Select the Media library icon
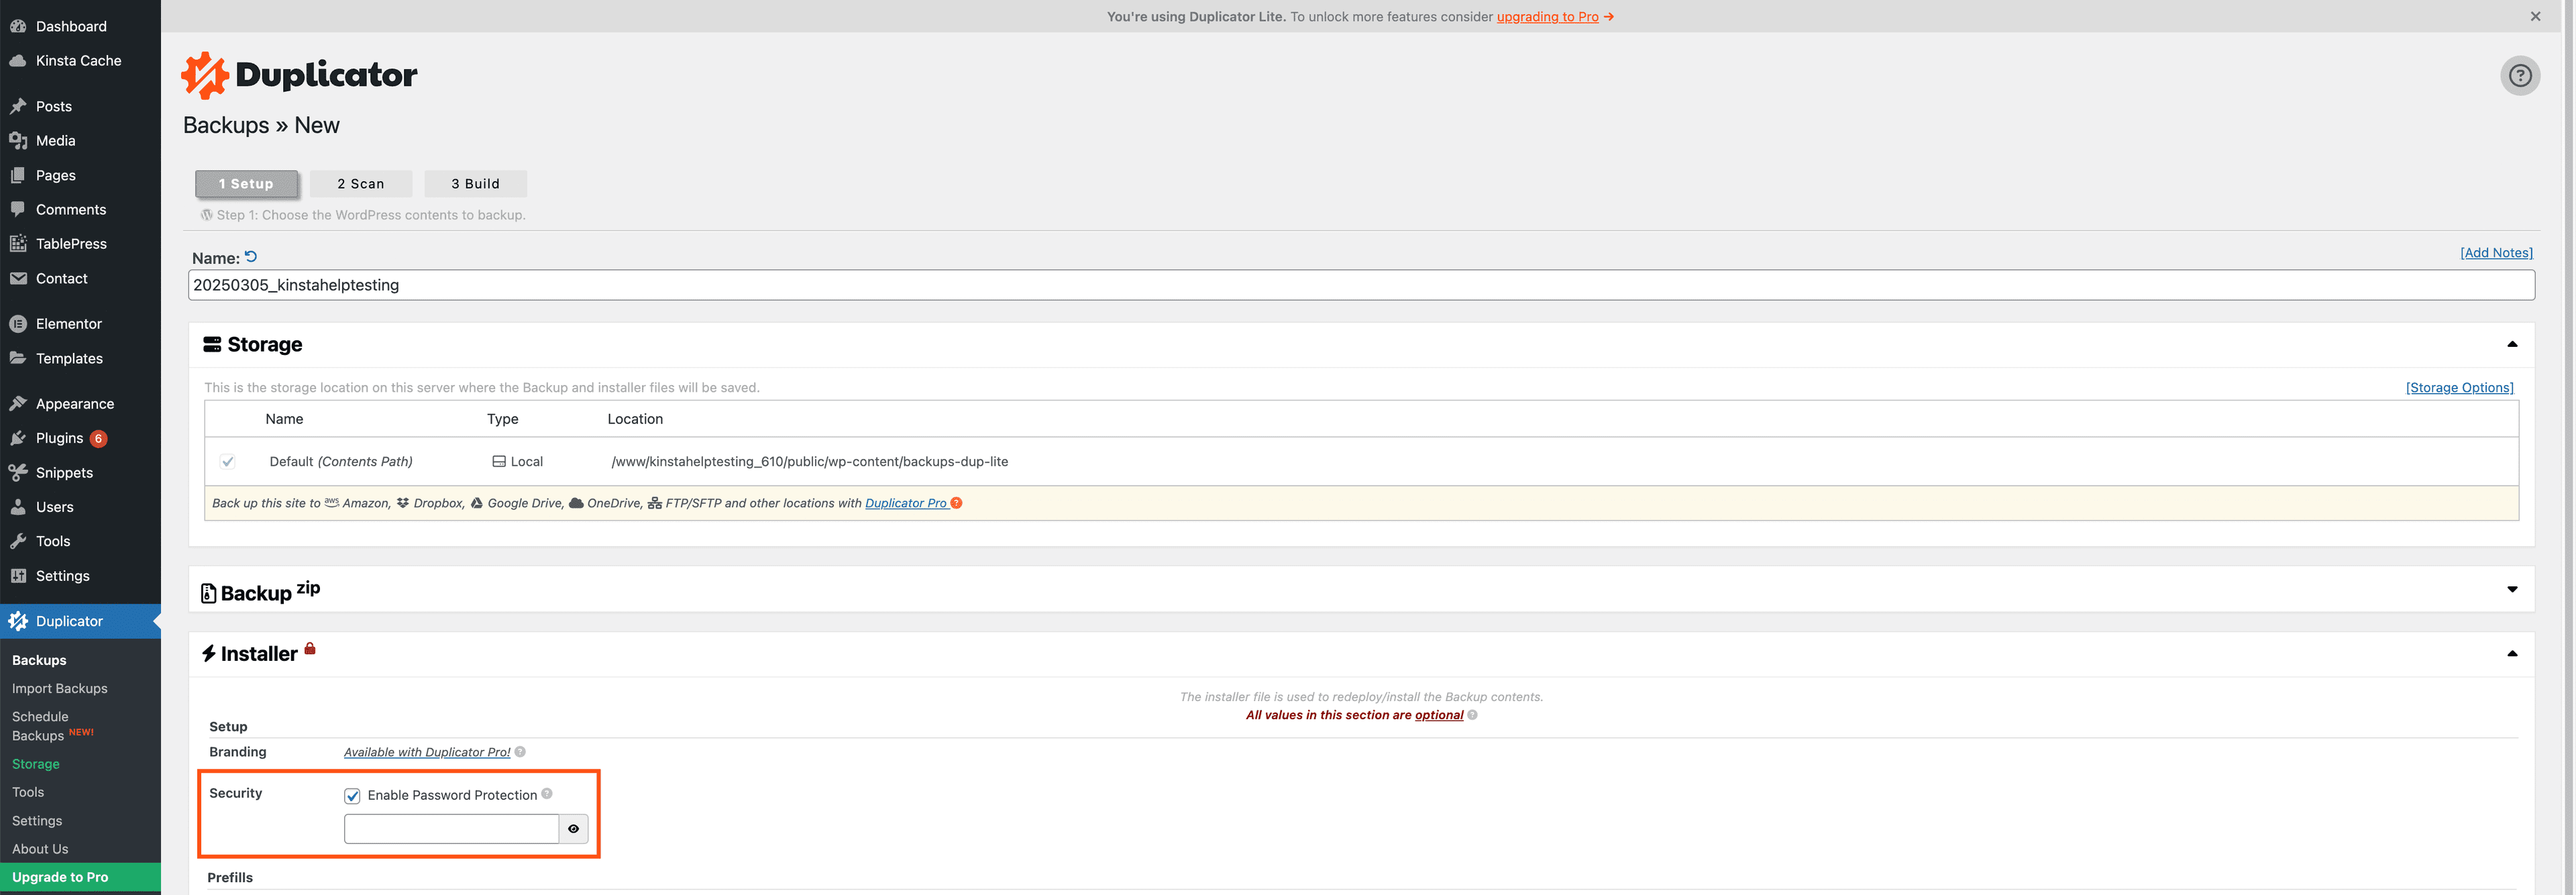This screenshot has width=2576, height=895. (18, 140)
